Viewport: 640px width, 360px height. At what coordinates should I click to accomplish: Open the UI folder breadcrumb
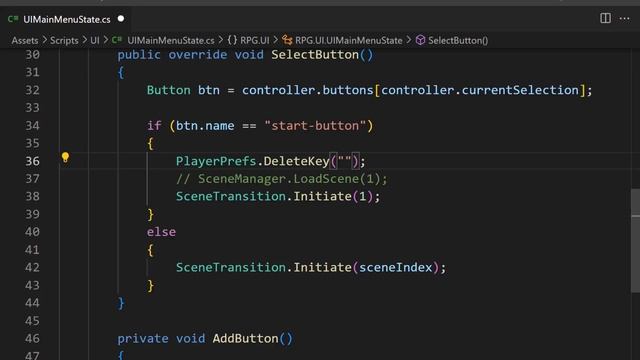click(x=95, y=40)
